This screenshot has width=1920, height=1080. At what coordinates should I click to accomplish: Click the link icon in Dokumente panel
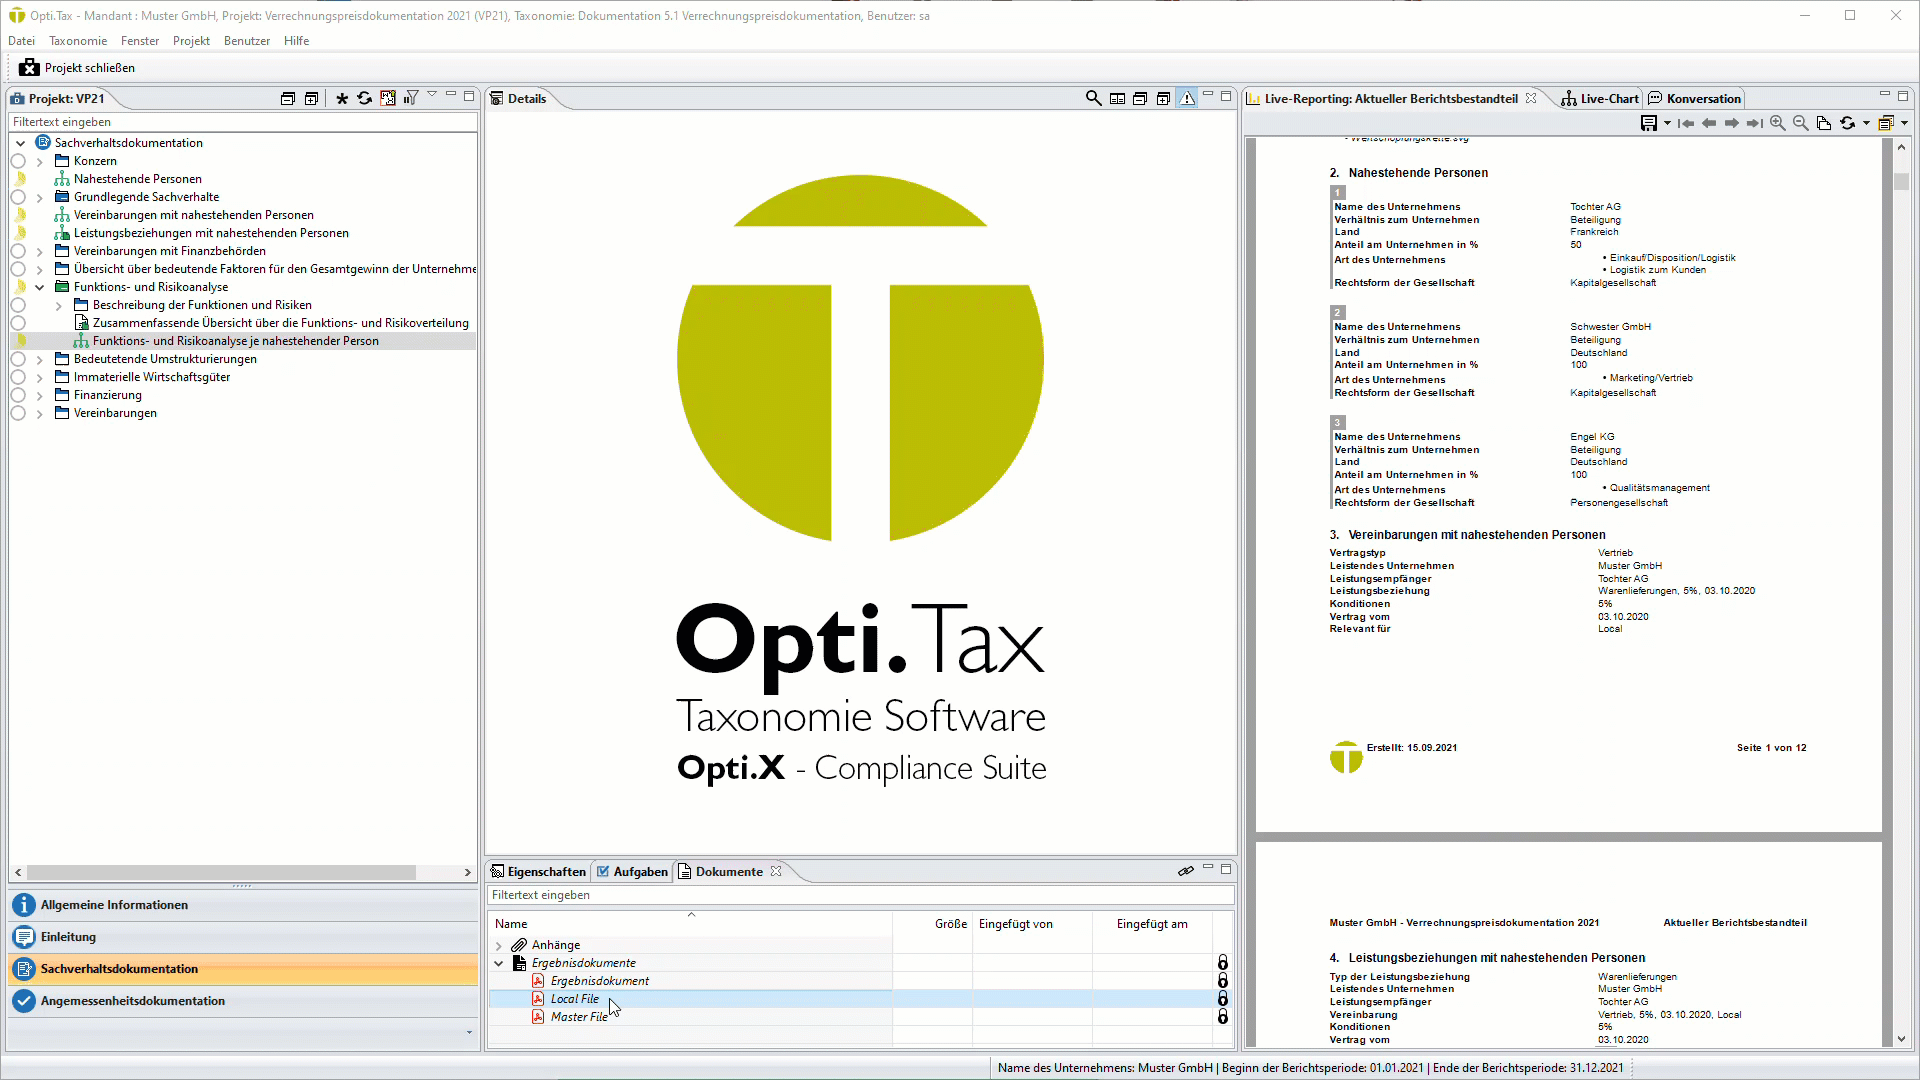coord(1186,871)
